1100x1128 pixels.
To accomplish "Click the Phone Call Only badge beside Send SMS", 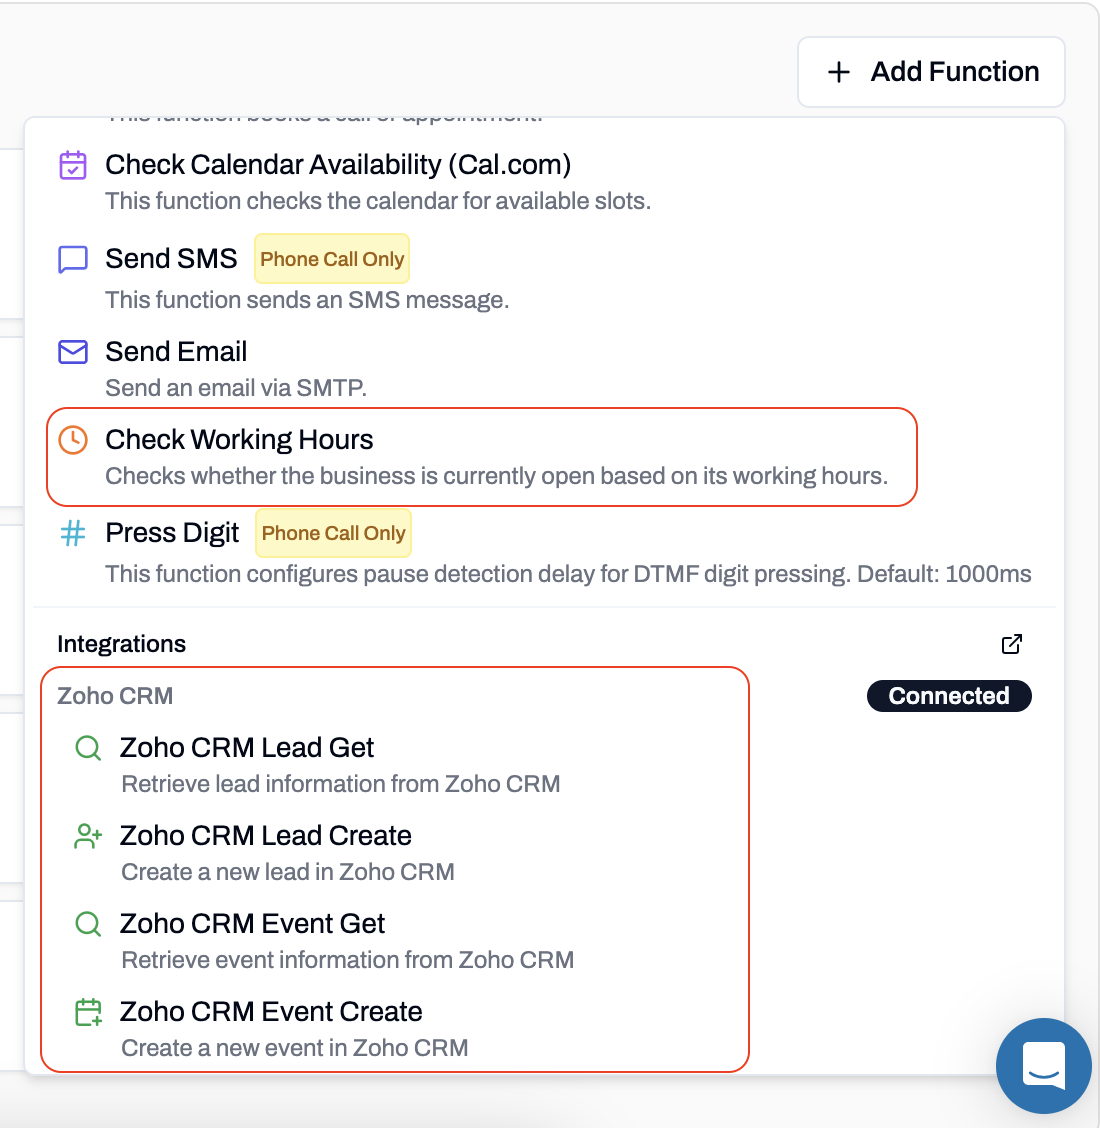I will pos(331,258).
